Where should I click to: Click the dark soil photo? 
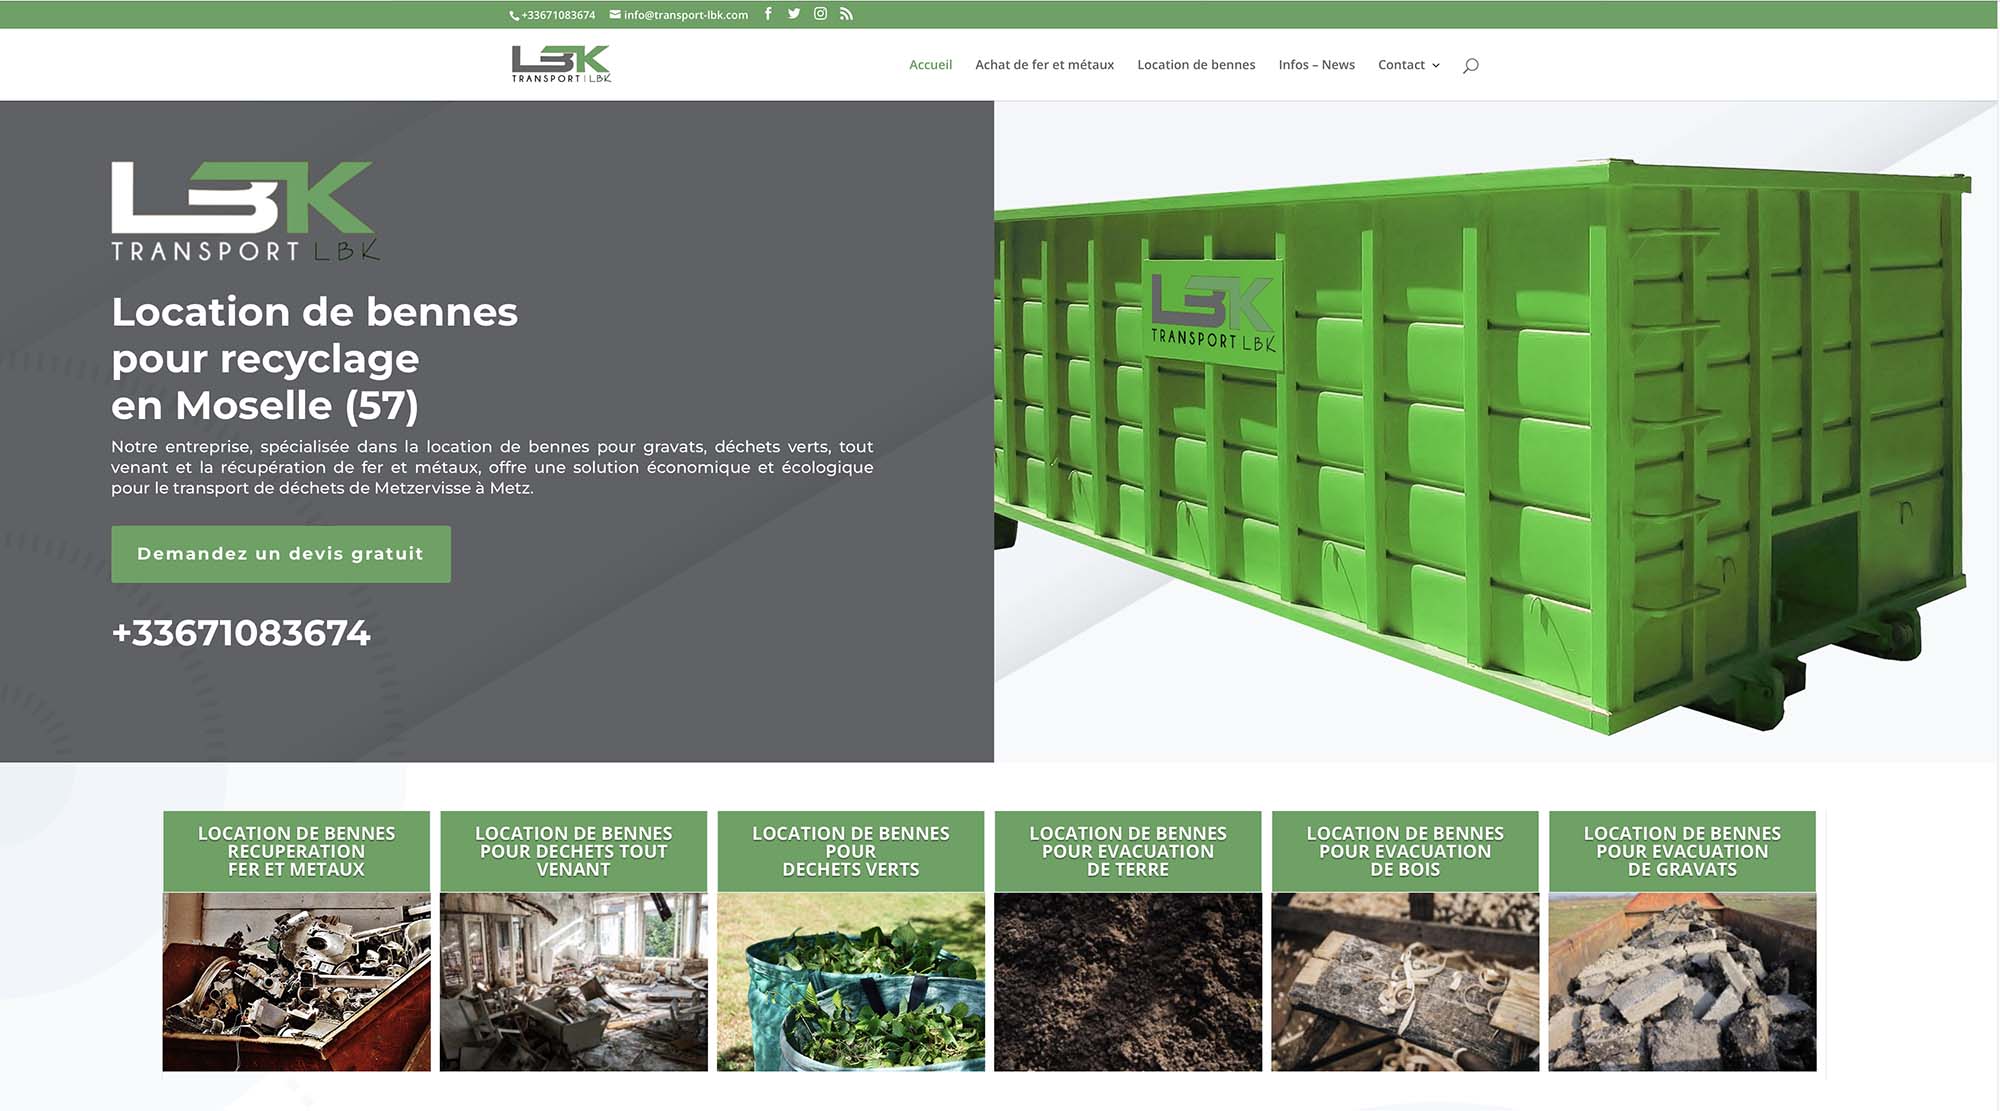tap(1128, 982)
